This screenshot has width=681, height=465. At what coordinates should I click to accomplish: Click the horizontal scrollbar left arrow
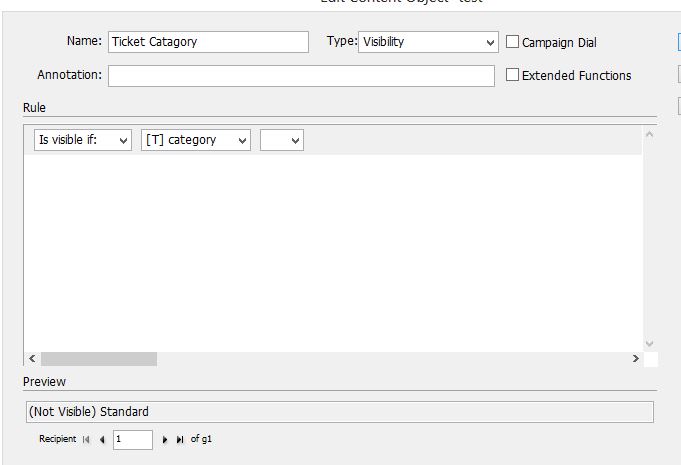[x=32, y=359]
